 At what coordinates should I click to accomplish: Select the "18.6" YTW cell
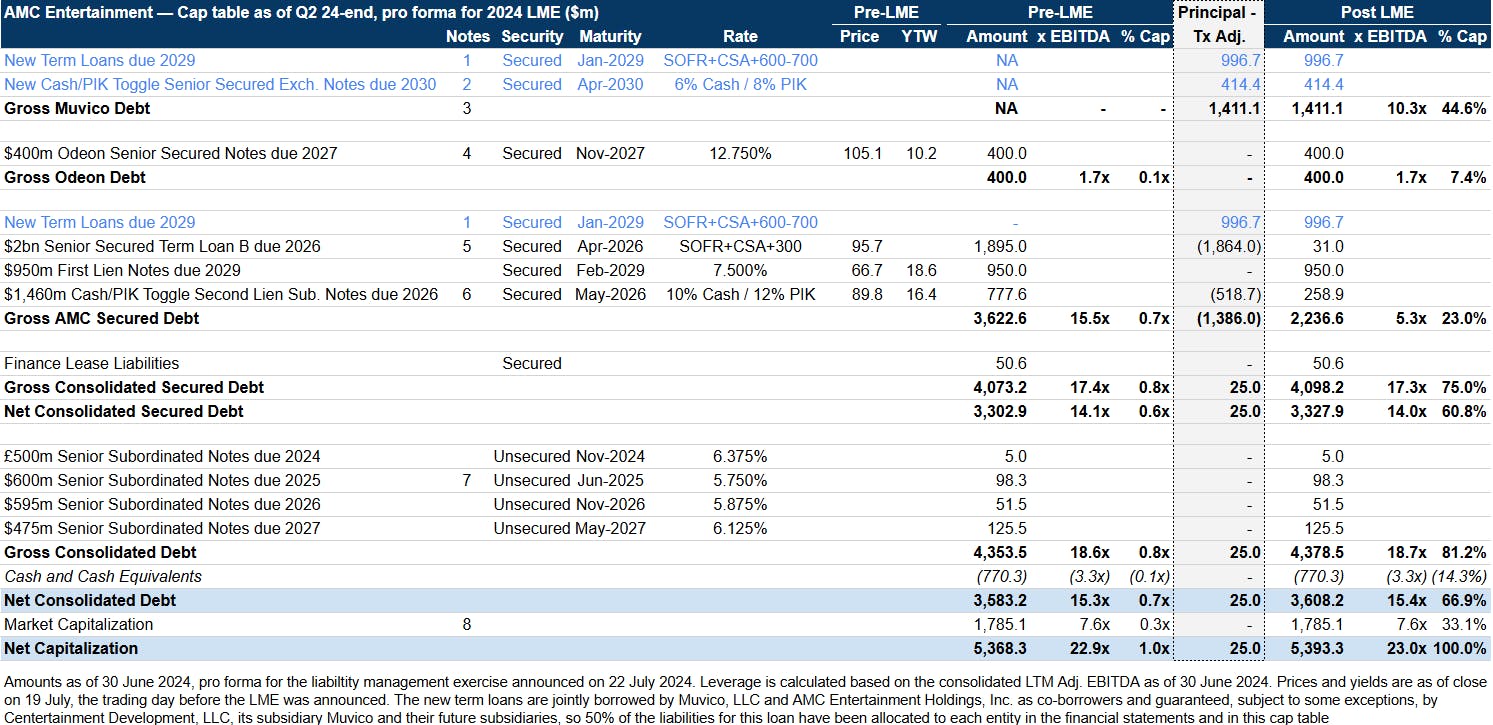921,270
